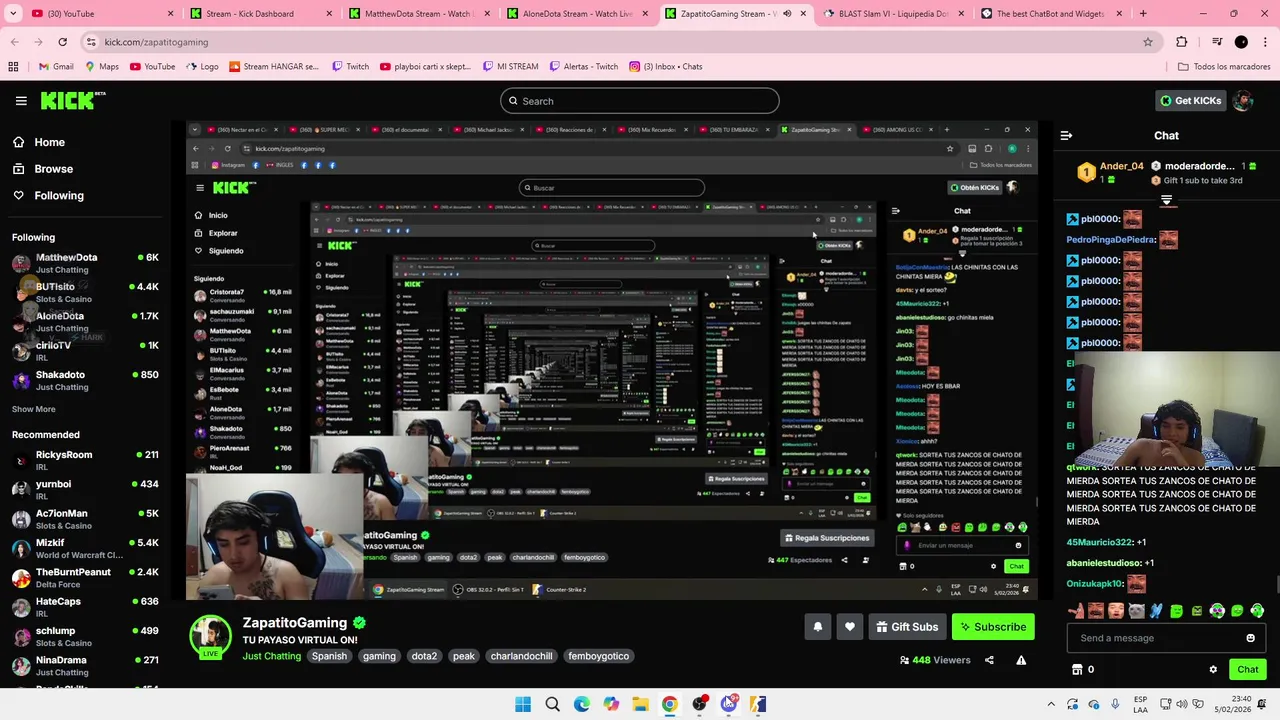Open the Home page in Kick sidebar
This screenshot has width=1280, height=720.
pos(39,142)
